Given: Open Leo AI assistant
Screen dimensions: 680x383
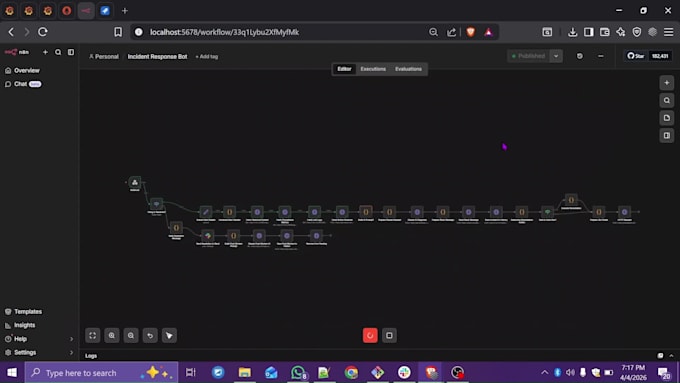Looking at the screenshot, I should [x=621, y=32].
